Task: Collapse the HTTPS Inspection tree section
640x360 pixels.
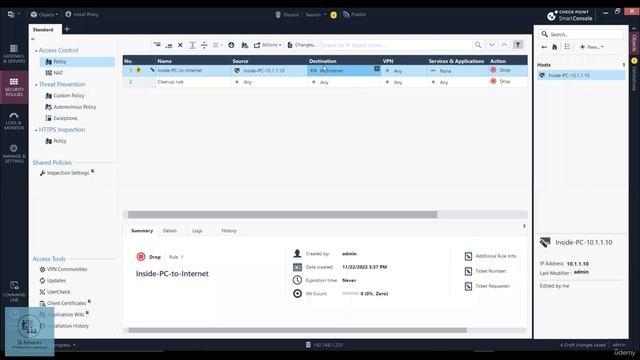Action: tap(36, 130)
